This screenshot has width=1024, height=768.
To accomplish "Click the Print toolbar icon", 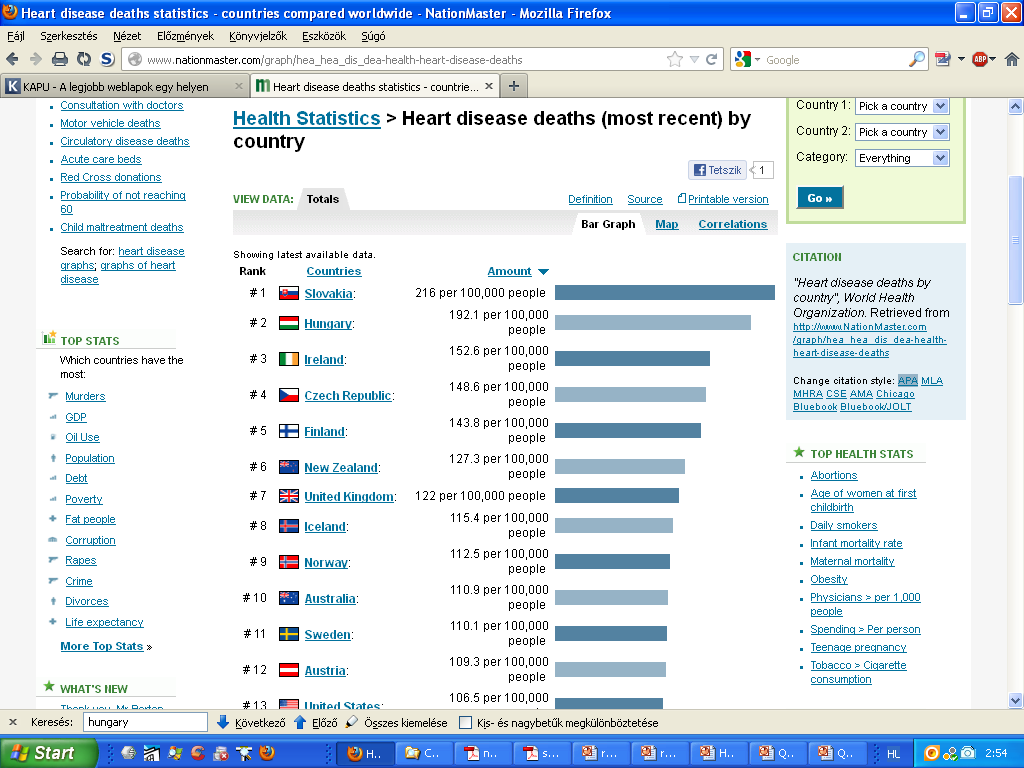I will tap(59, 59).
